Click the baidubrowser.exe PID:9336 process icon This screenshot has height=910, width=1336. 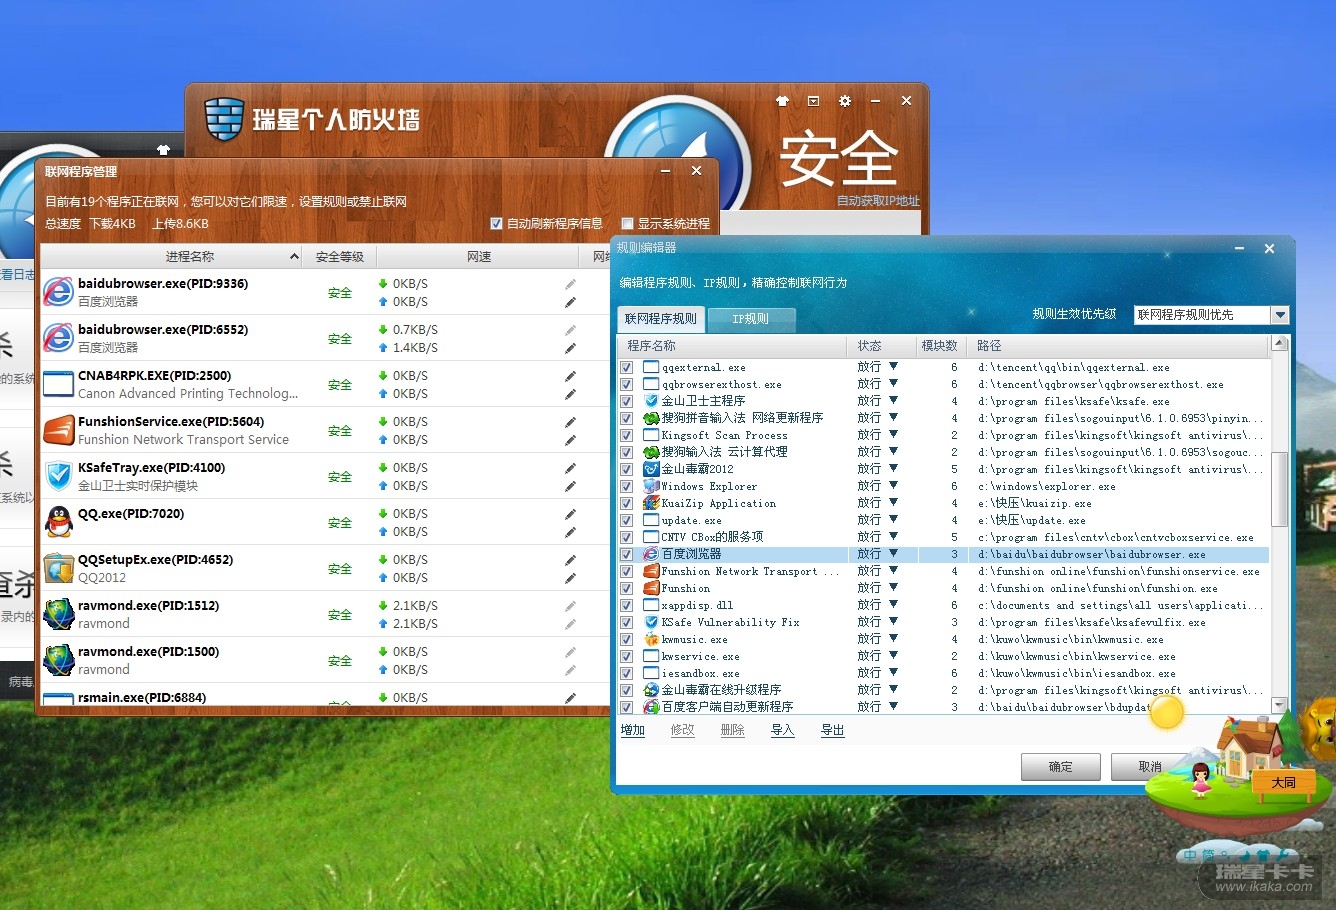[x=59, y=292]
